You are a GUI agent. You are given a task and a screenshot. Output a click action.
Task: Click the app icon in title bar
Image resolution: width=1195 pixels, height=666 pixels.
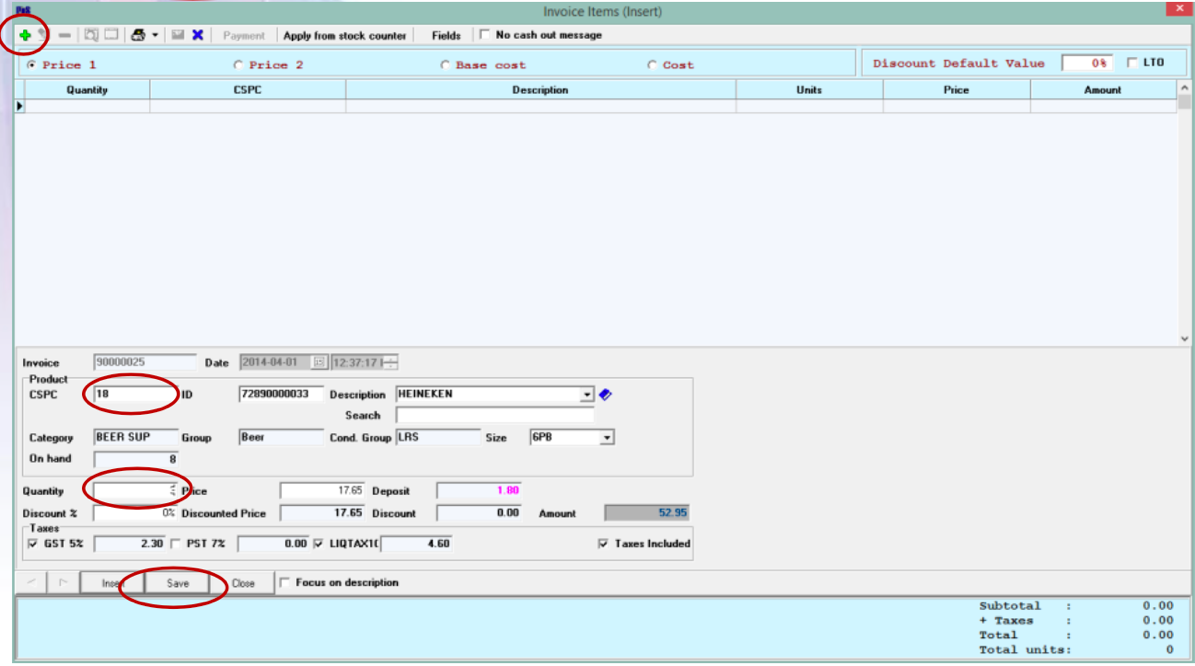coord(23,10)
